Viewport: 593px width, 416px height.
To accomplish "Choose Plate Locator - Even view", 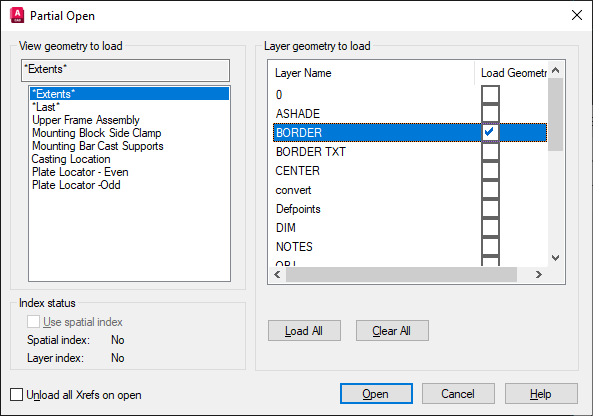I will [80, 172].
